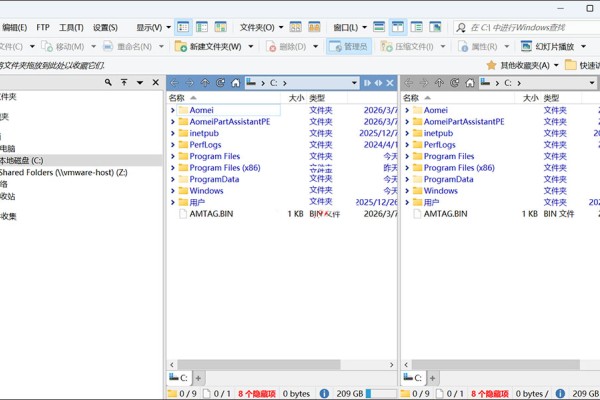
Task: Click the 删除(D) delete button
Action: coord(287,47)
